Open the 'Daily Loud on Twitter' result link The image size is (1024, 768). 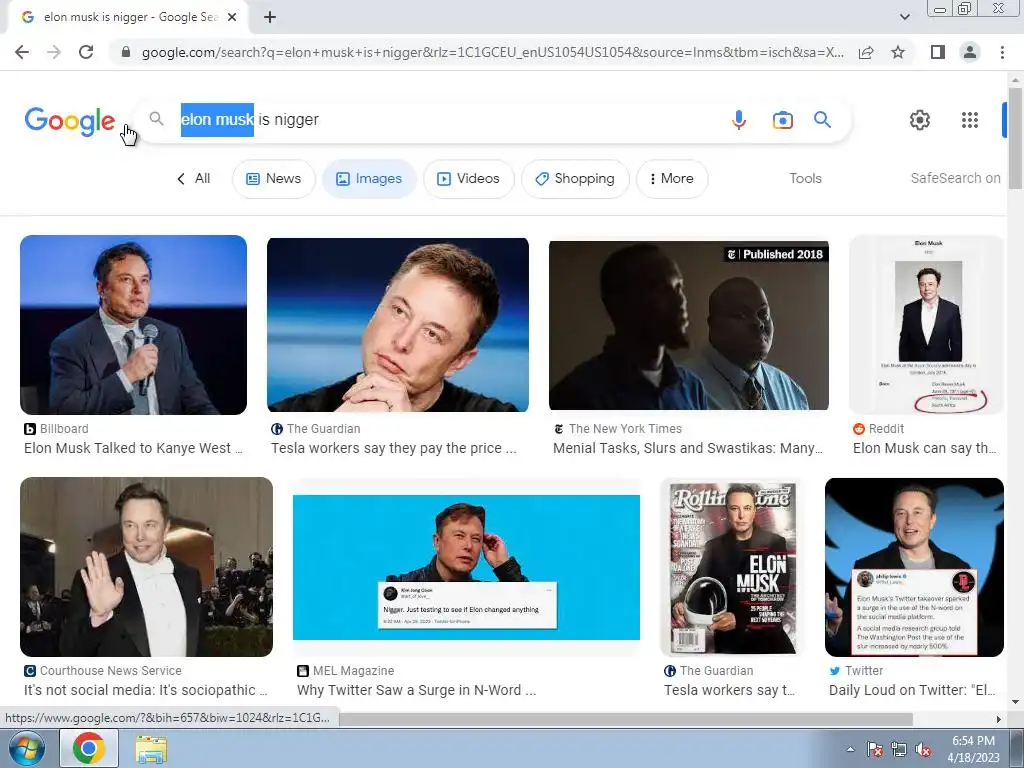[x=912, y=690]
